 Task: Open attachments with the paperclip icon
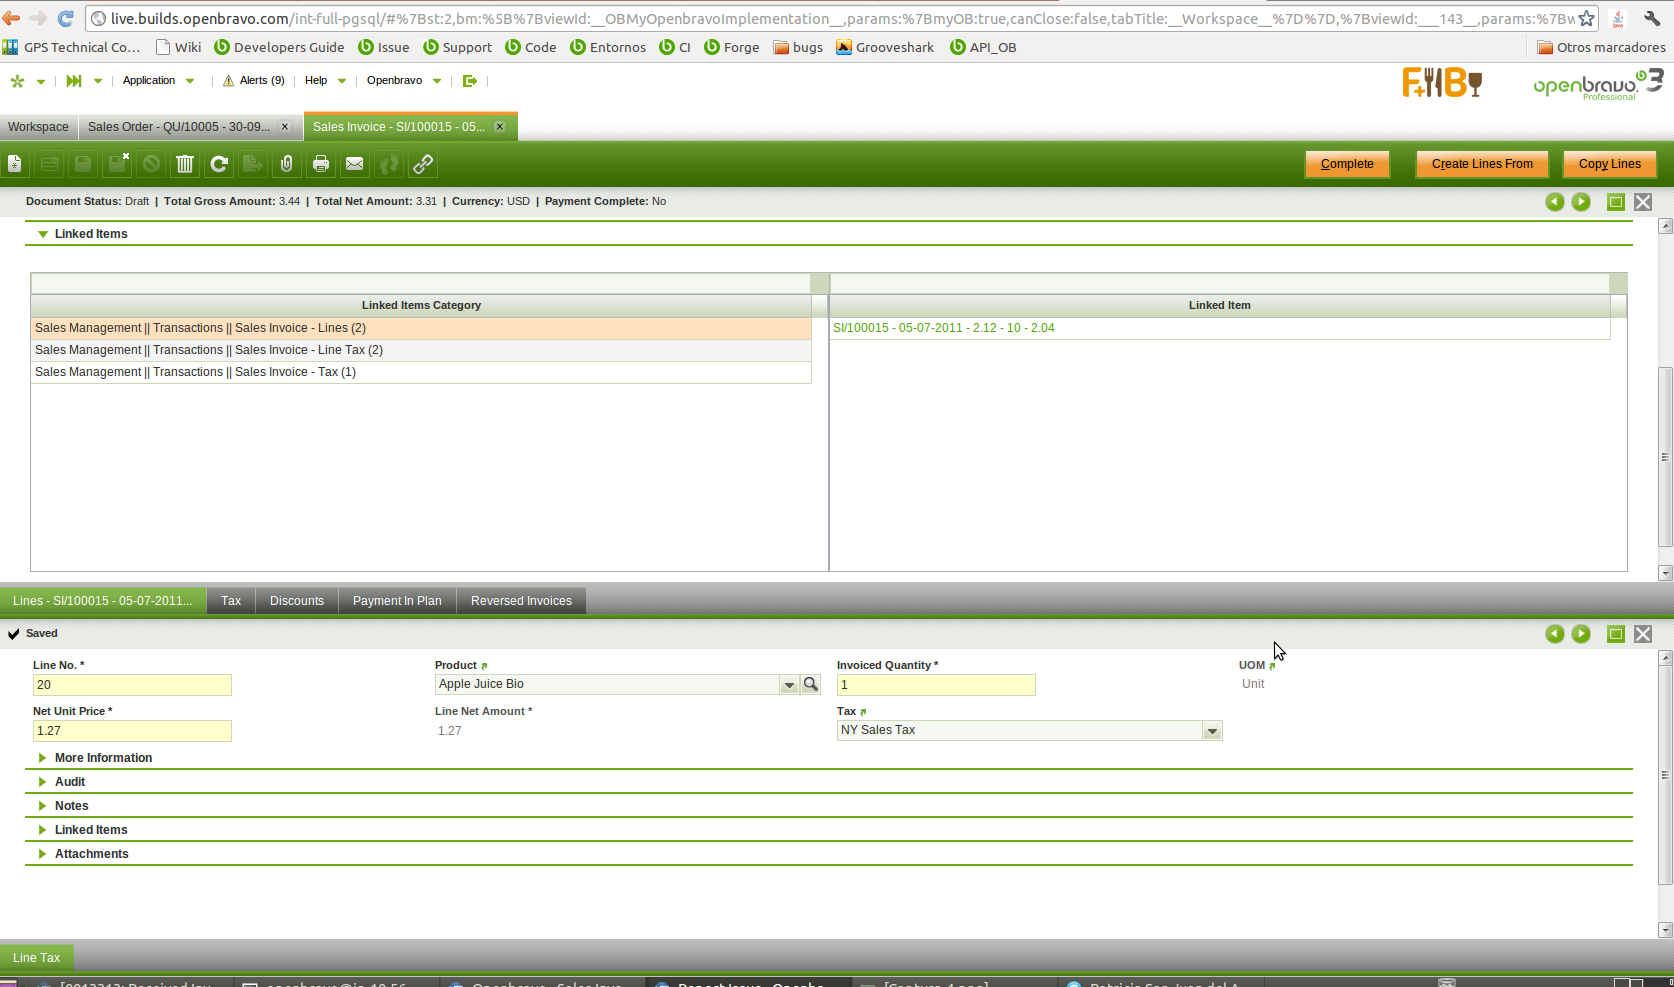[287, 164]
